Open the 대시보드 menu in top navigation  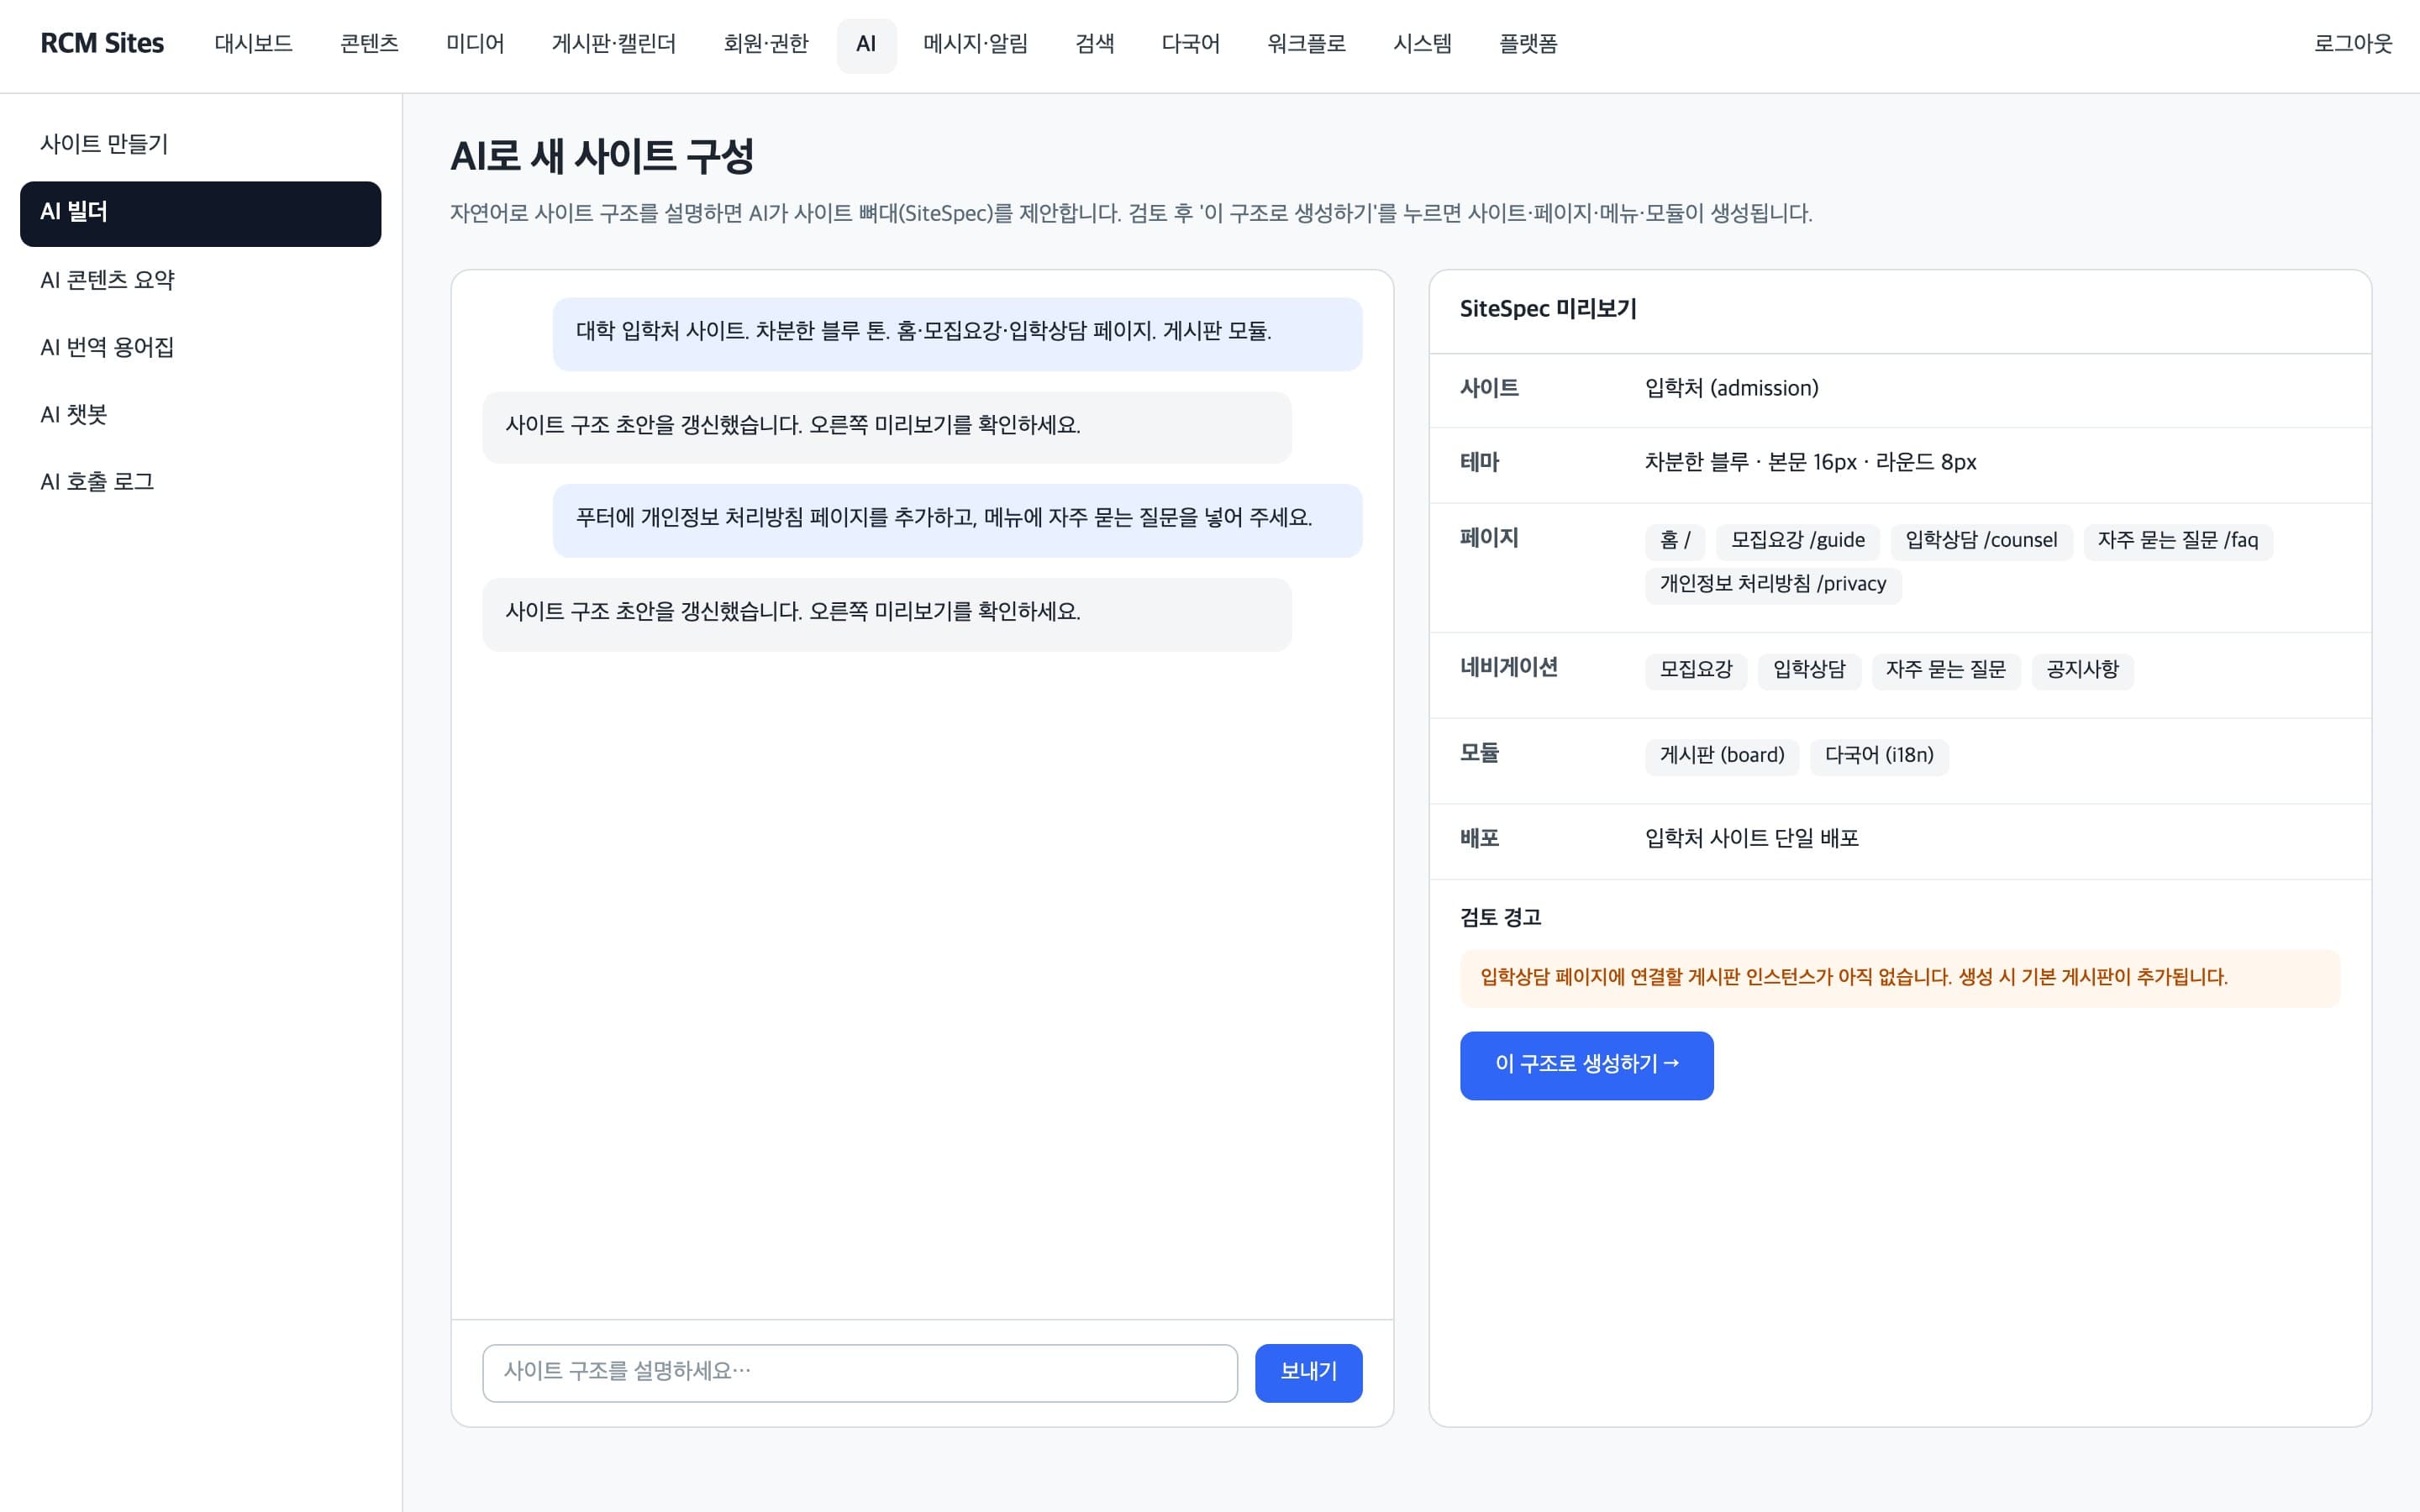(x=253, y=44)
